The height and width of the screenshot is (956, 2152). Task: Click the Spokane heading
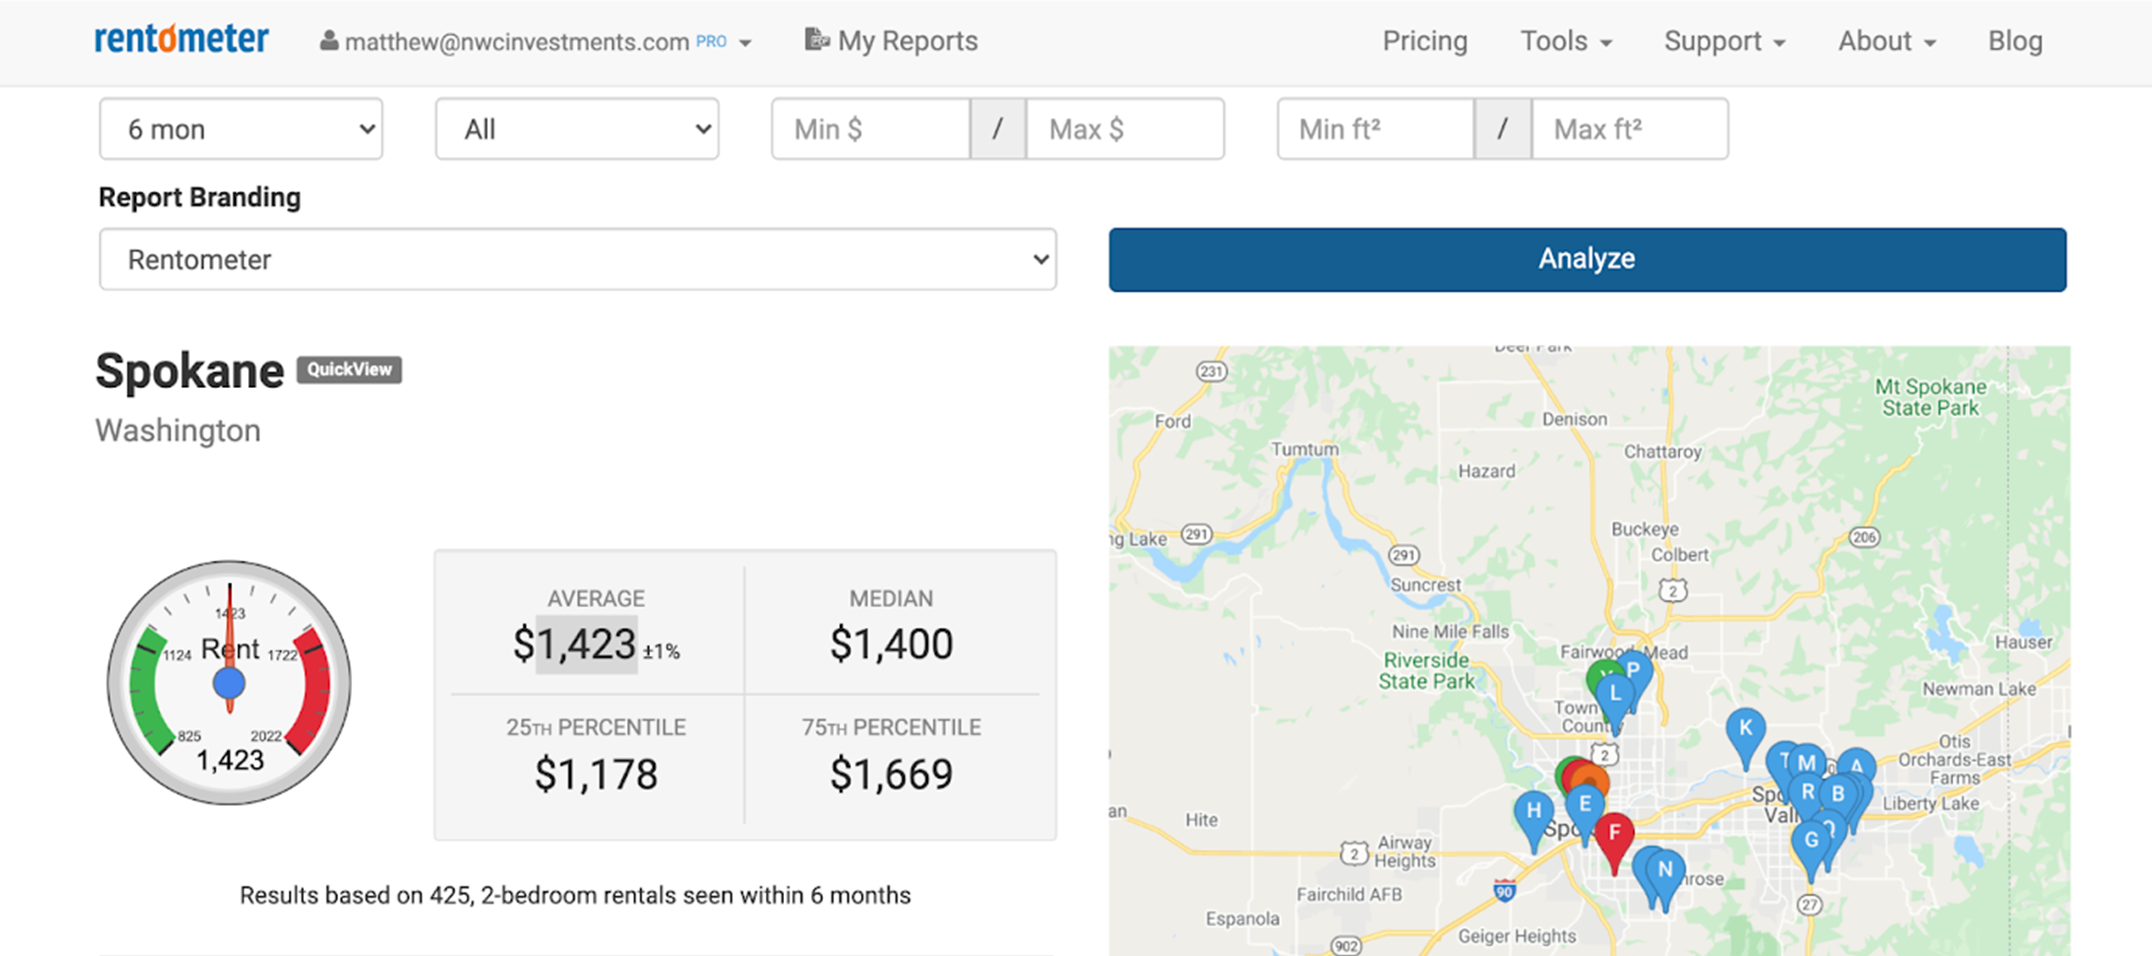point(190,371)
